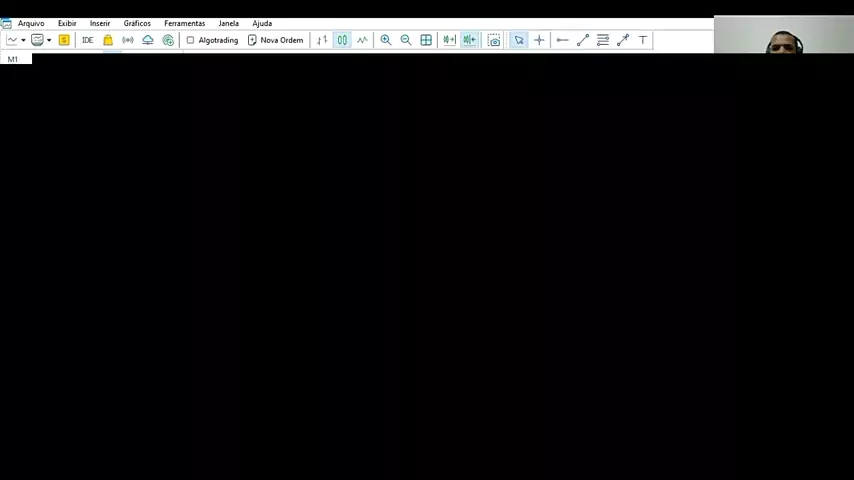The width and height of the screenshot is (854, 480).
Task: Select the M1 timeframe tab
Action: pyautogui.click(x=13, y=59)
